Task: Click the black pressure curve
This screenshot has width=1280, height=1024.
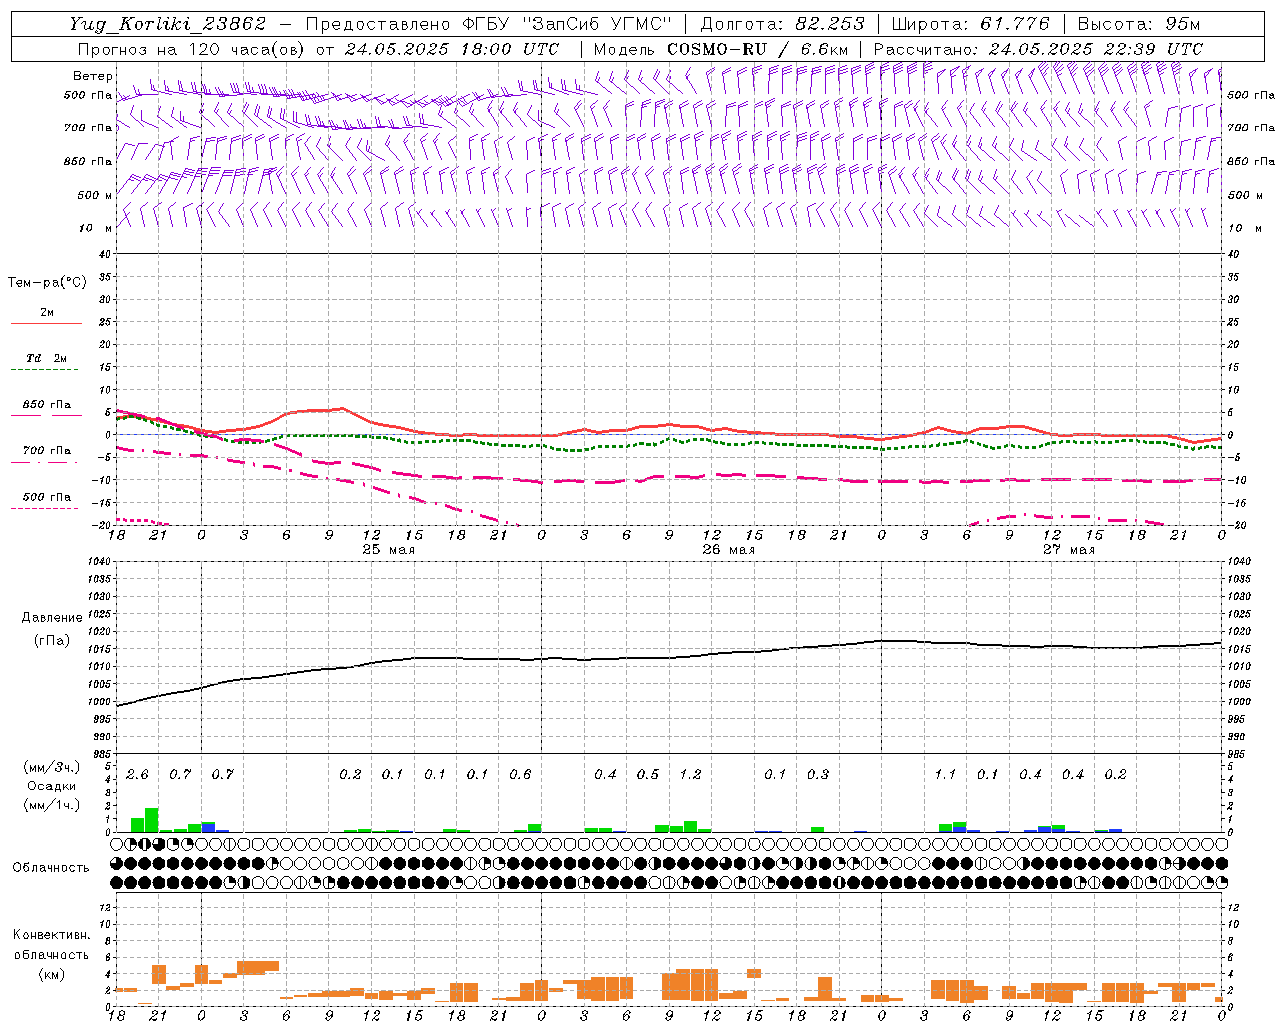Action: click(x=670, y=657)
